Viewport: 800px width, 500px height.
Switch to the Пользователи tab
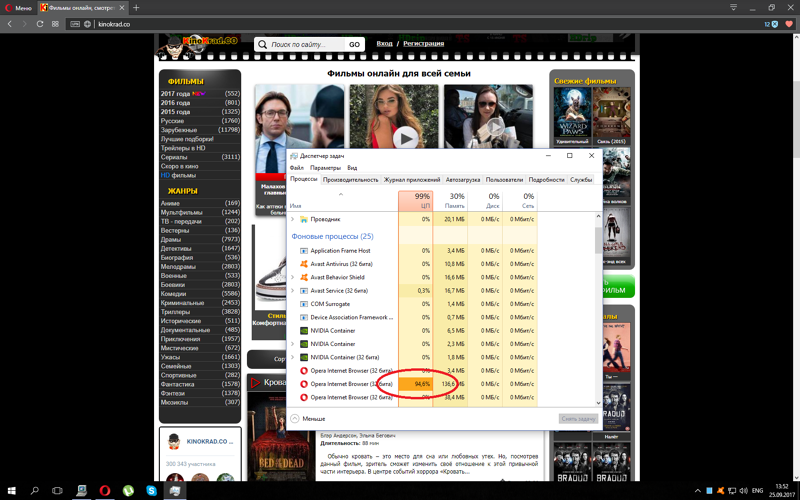504,180
